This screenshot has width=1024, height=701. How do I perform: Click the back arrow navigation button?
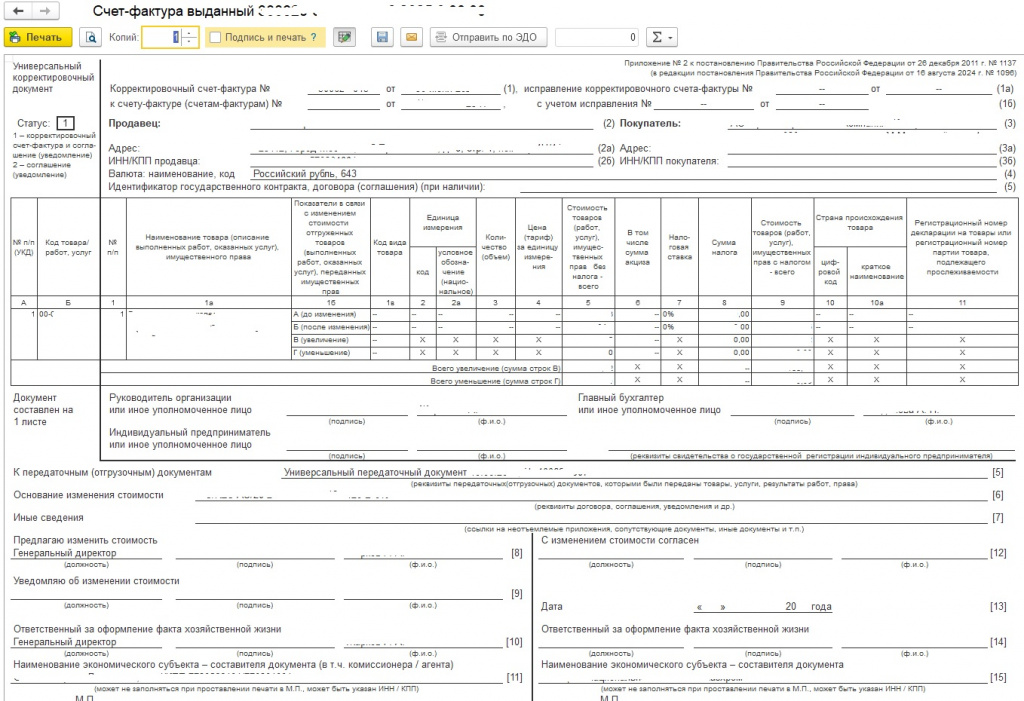tap(18, 11)
